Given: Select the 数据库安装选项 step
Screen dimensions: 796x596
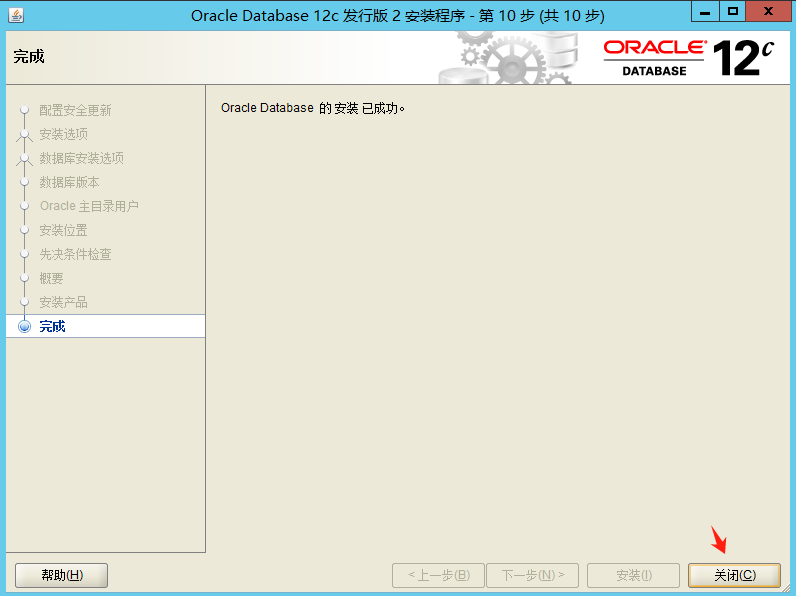Looking at the screenshot, I should (81, 158).
